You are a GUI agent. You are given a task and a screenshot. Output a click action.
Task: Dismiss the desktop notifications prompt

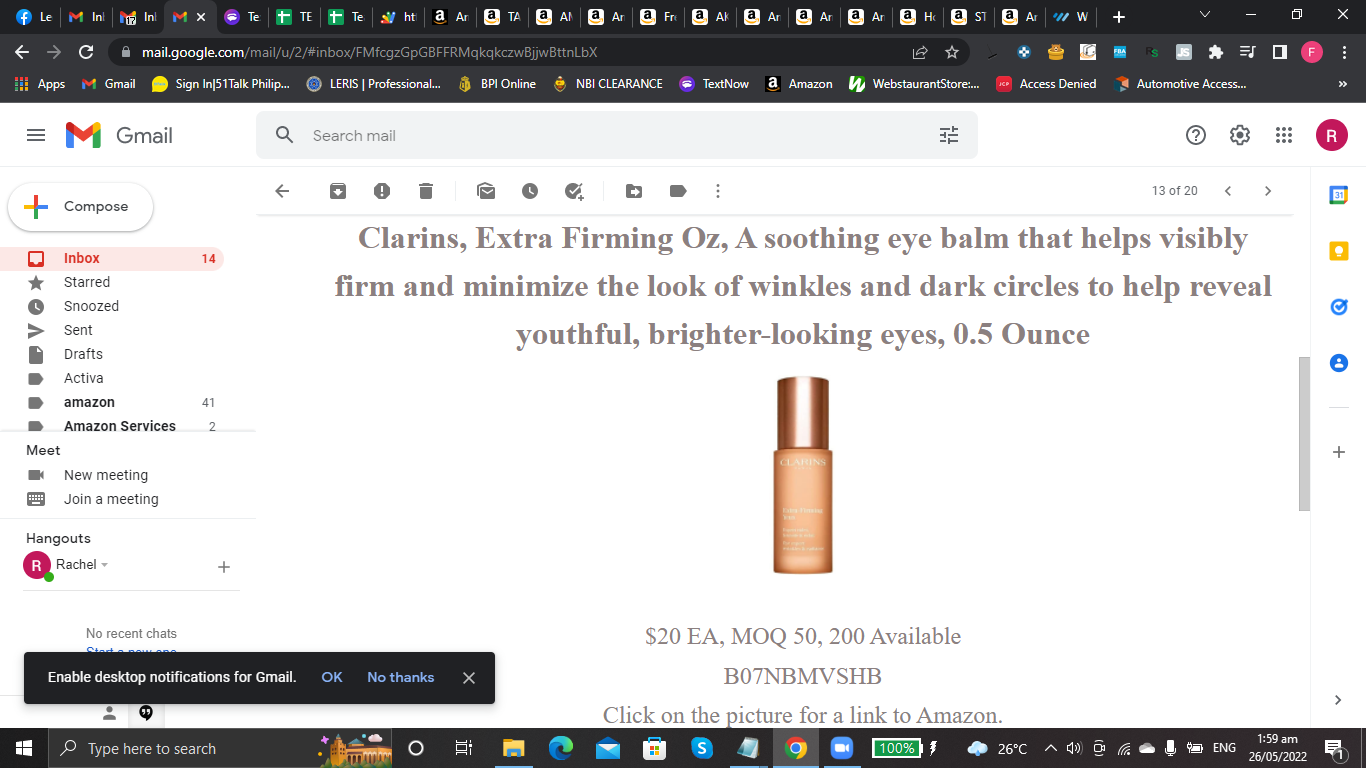[x=468, y=677]
